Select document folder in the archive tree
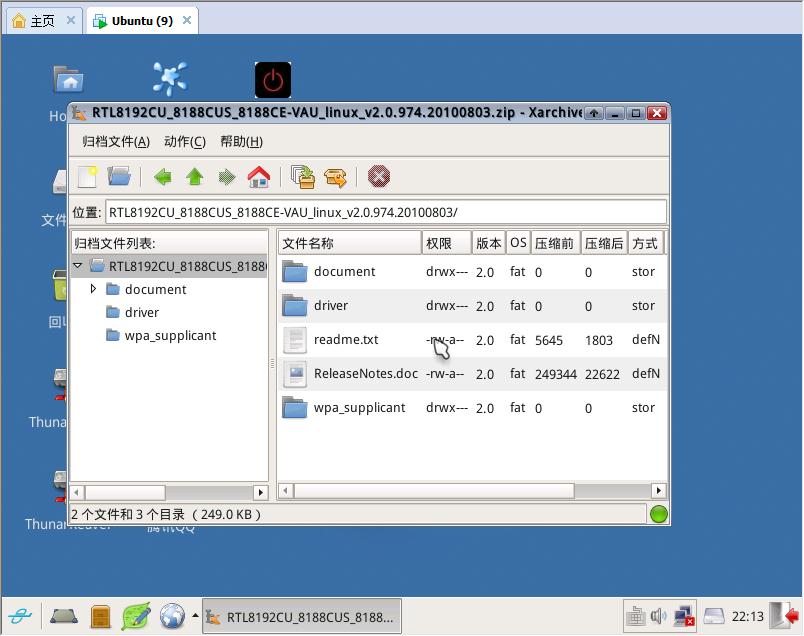Image resolution: width=804 pixels, height=636 pixels. pos(155,289)
